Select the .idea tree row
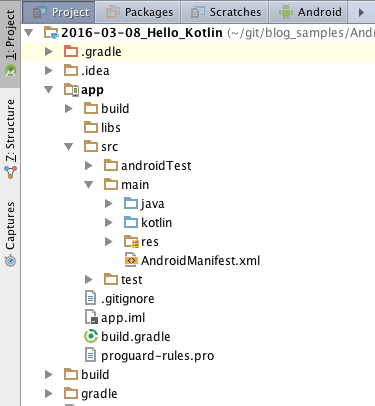The image size is (375, 406). [x=198, y=71]
